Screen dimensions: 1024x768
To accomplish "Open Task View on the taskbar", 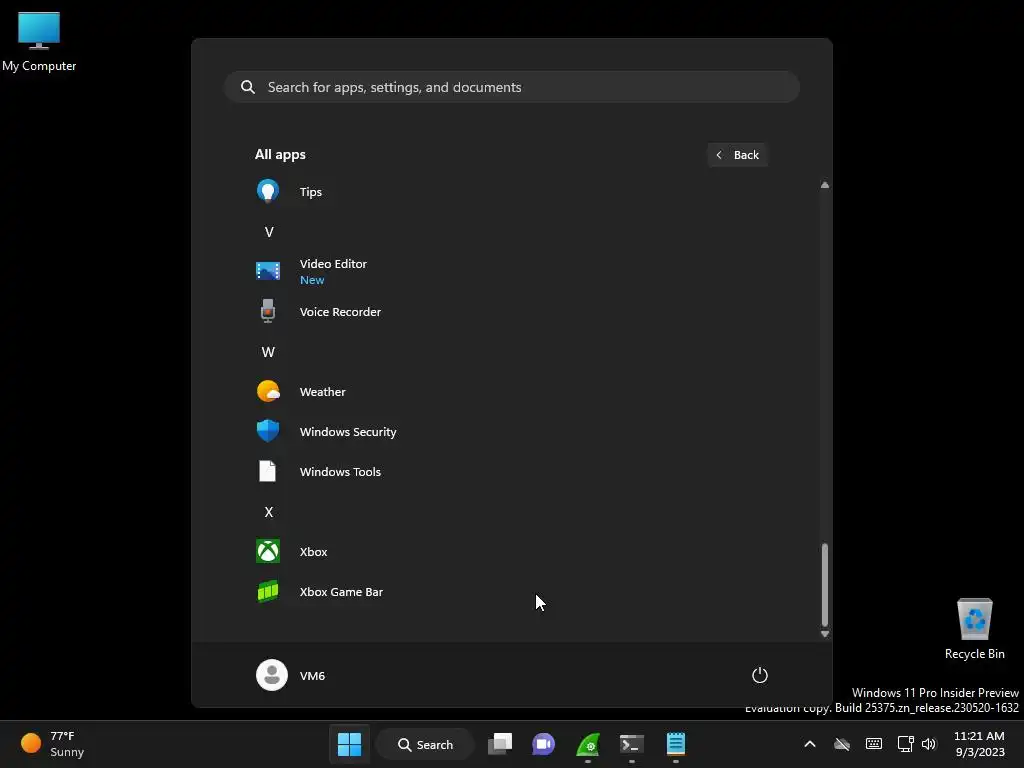I will pyautogui.click(x=500, y=744).
